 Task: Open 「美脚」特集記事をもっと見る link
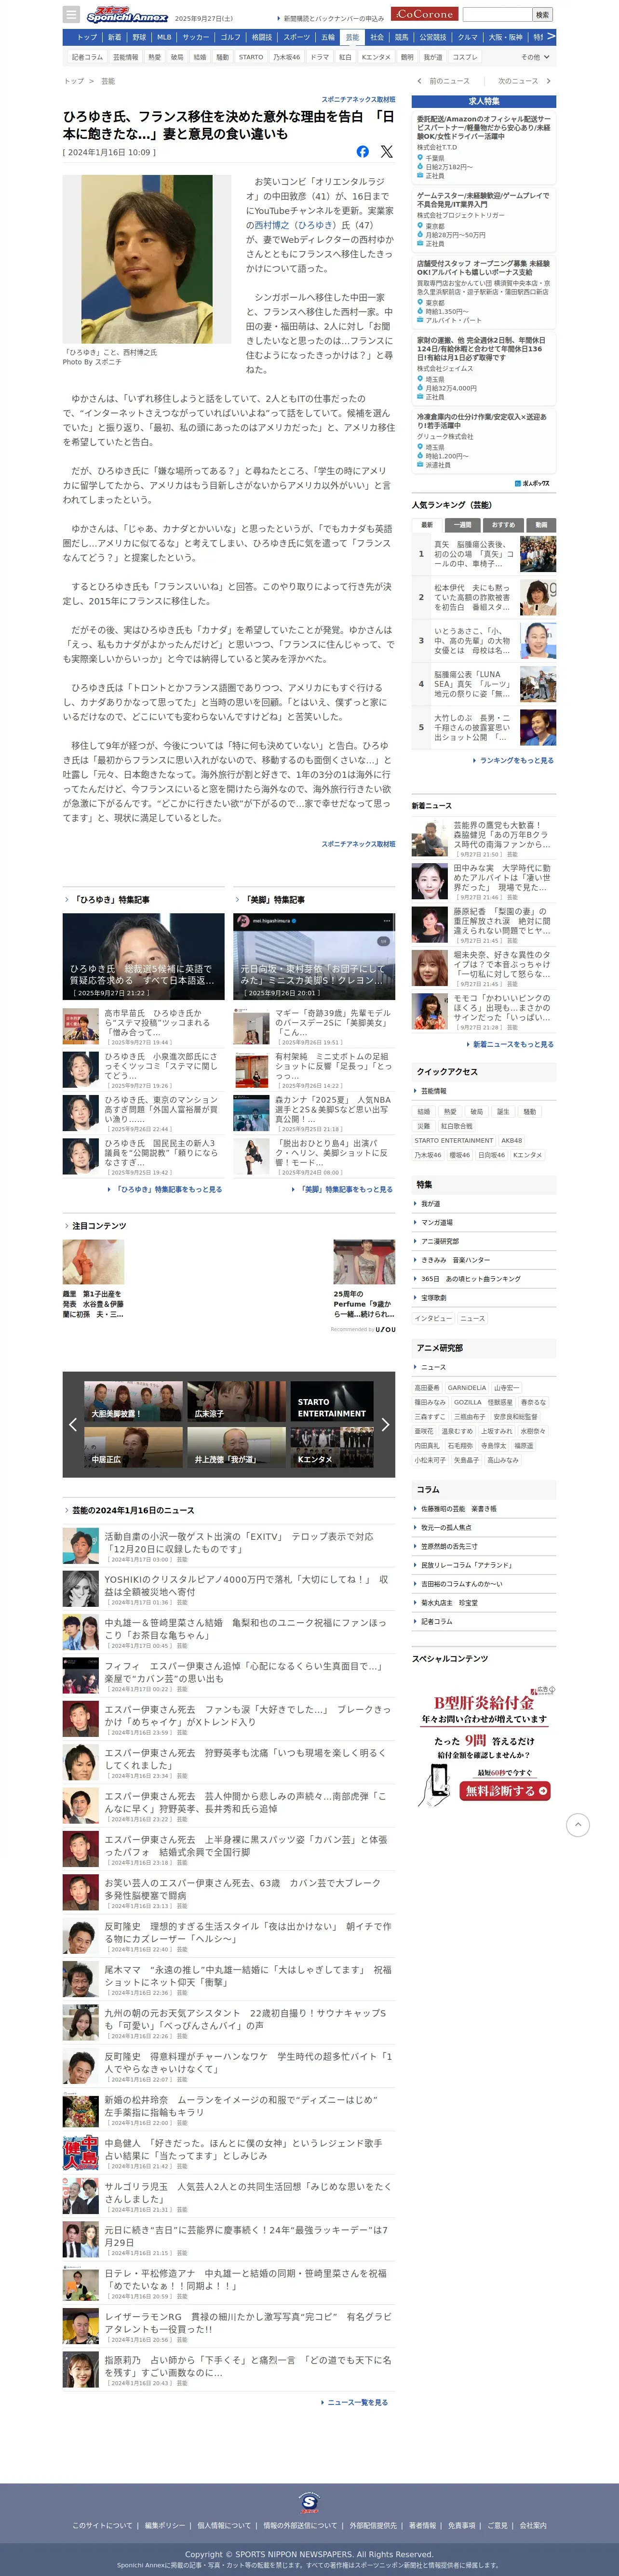click(x=342, y=1189)
